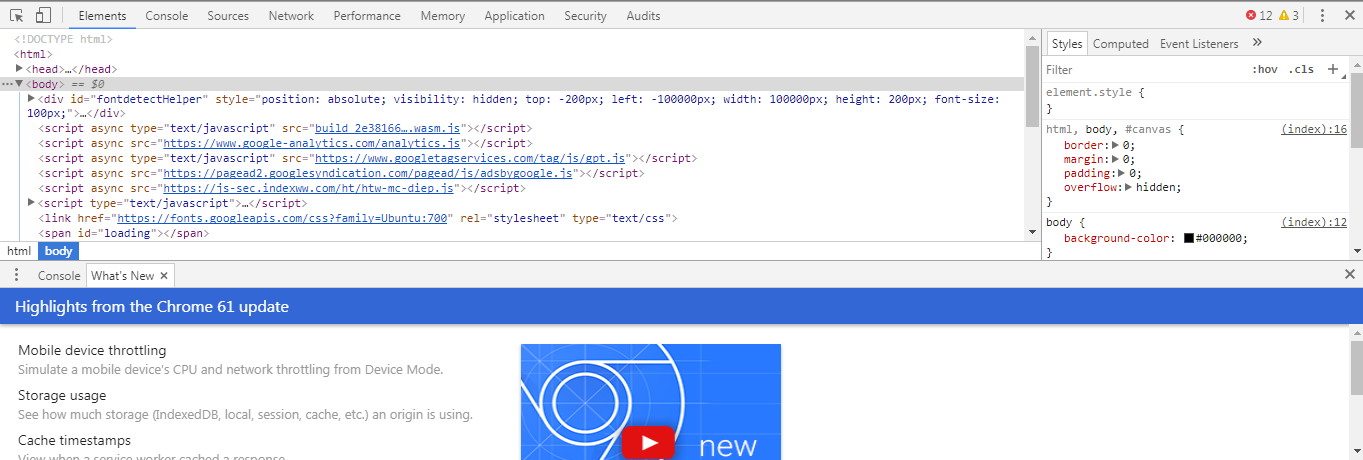Image resolution: width=1363 pixels, height=460 pixels.
Task: Select the body breadcrumb item
Action: tap(58, 251)
